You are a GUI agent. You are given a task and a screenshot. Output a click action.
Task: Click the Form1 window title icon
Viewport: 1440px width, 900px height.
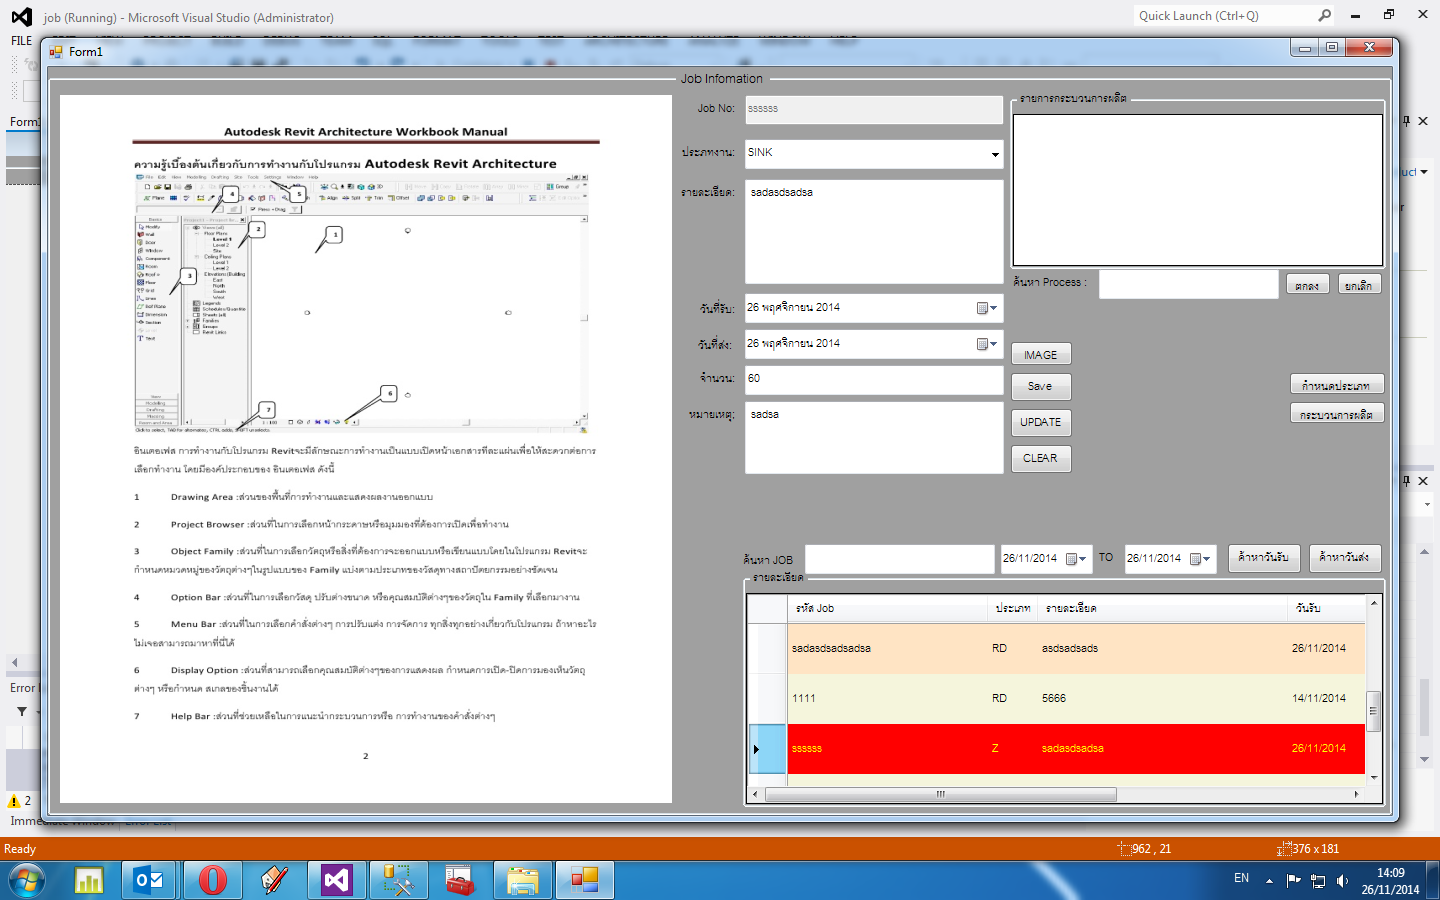coord(56,52)
